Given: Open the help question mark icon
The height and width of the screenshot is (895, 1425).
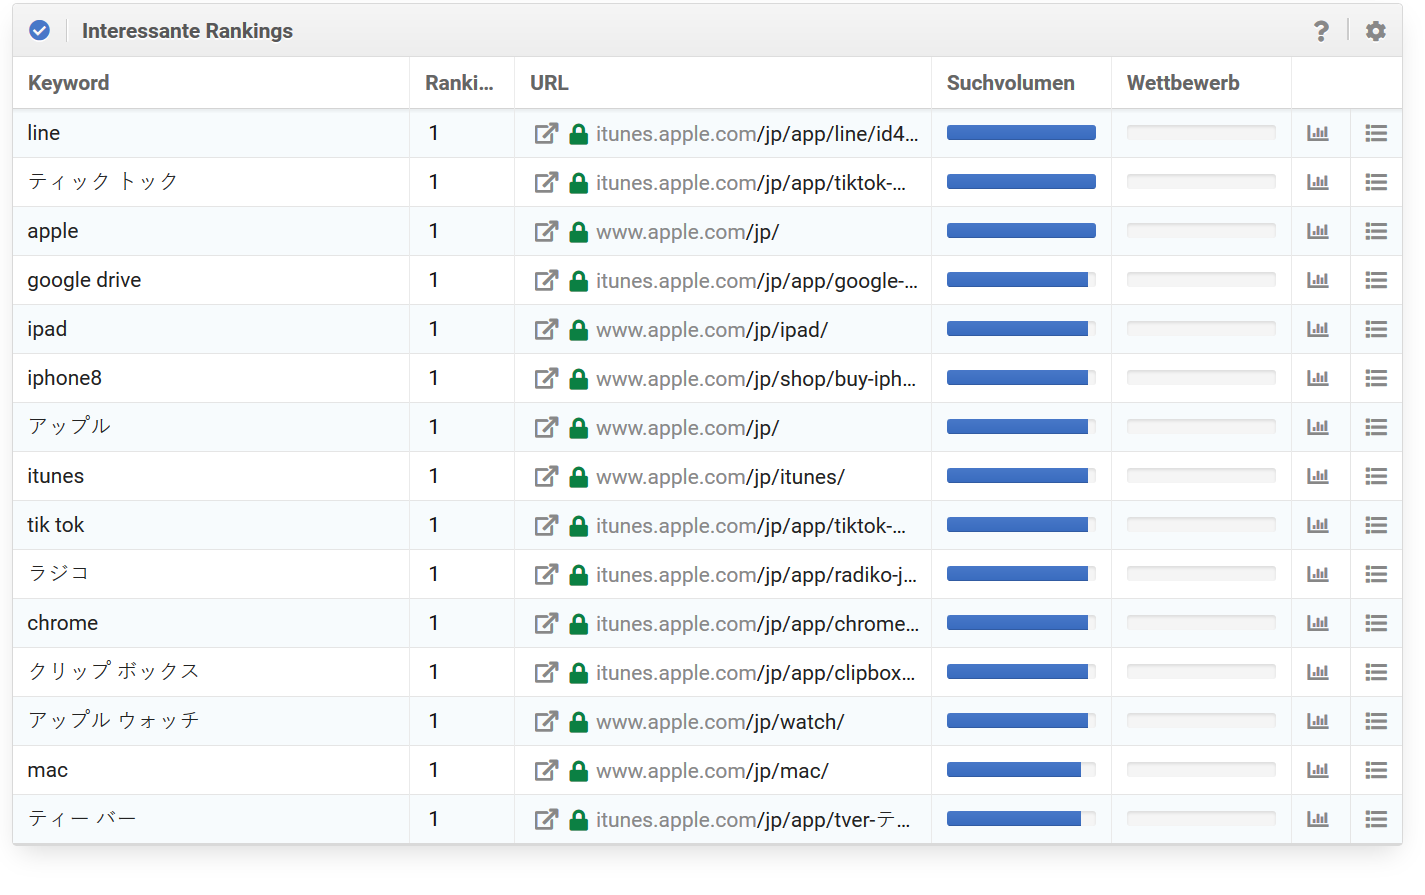Looking at the screenshot, I should (x=1321, y=31).
